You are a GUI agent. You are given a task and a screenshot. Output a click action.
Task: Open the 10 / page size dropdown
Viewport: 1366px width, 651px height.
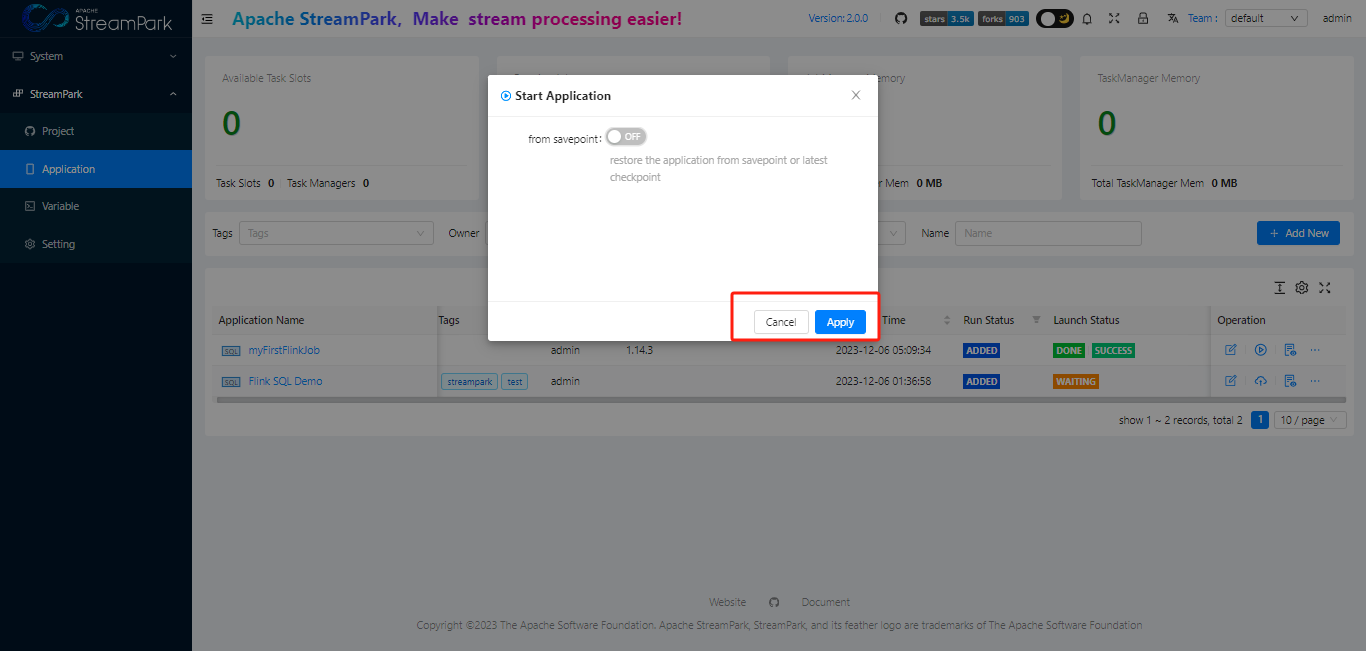tap(1310, 420)
